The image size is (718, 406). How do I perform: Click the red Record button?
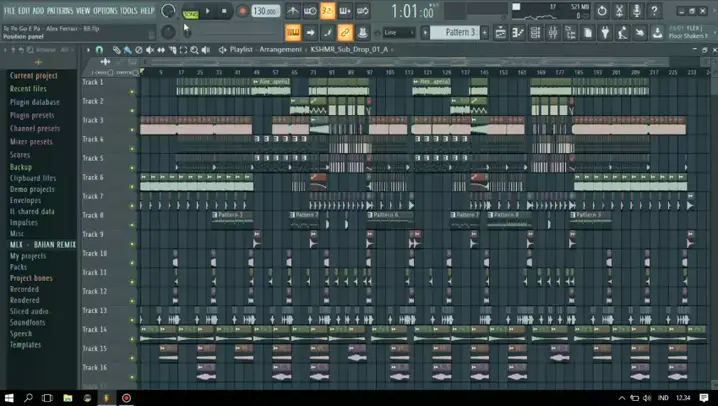[x=242, y=11]
